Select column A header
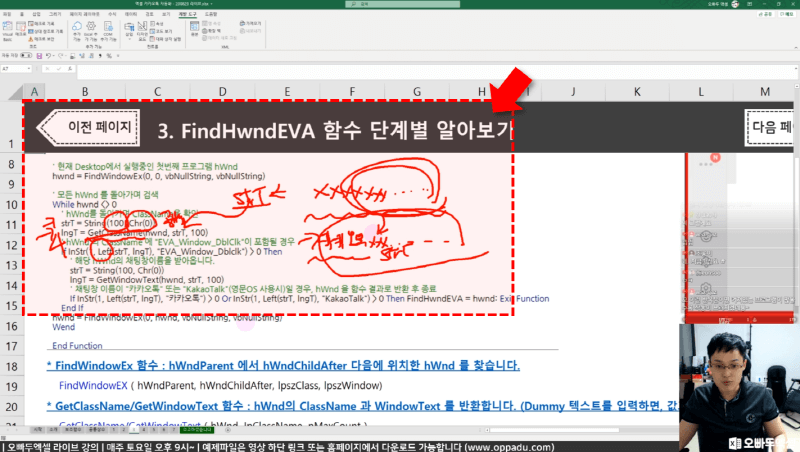Image resolution: width=800 pixels, height=452 pixels. click(x=34, y=92)
